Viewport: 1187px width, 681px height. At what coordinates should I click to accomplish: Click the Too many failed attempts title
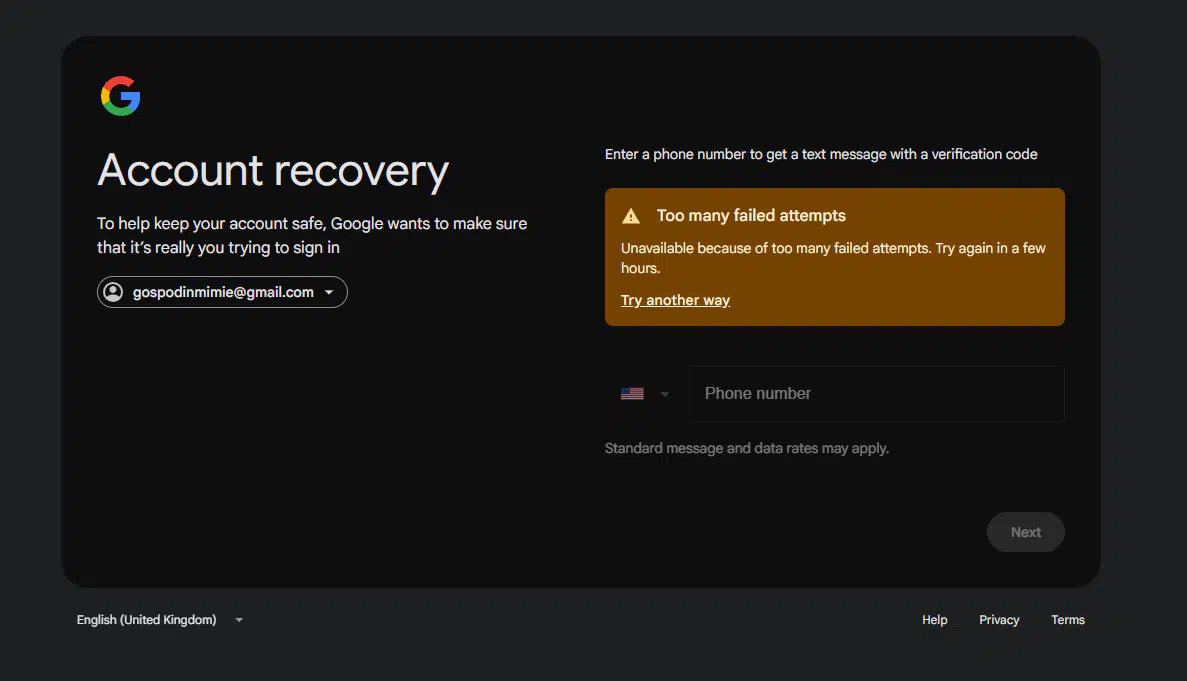point(751,216)
